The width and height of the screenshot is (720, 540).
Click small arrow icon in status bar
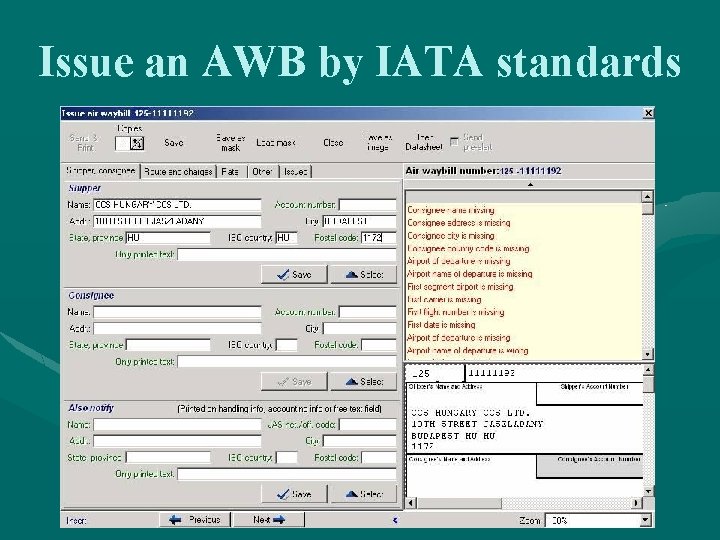coord(395,520)
